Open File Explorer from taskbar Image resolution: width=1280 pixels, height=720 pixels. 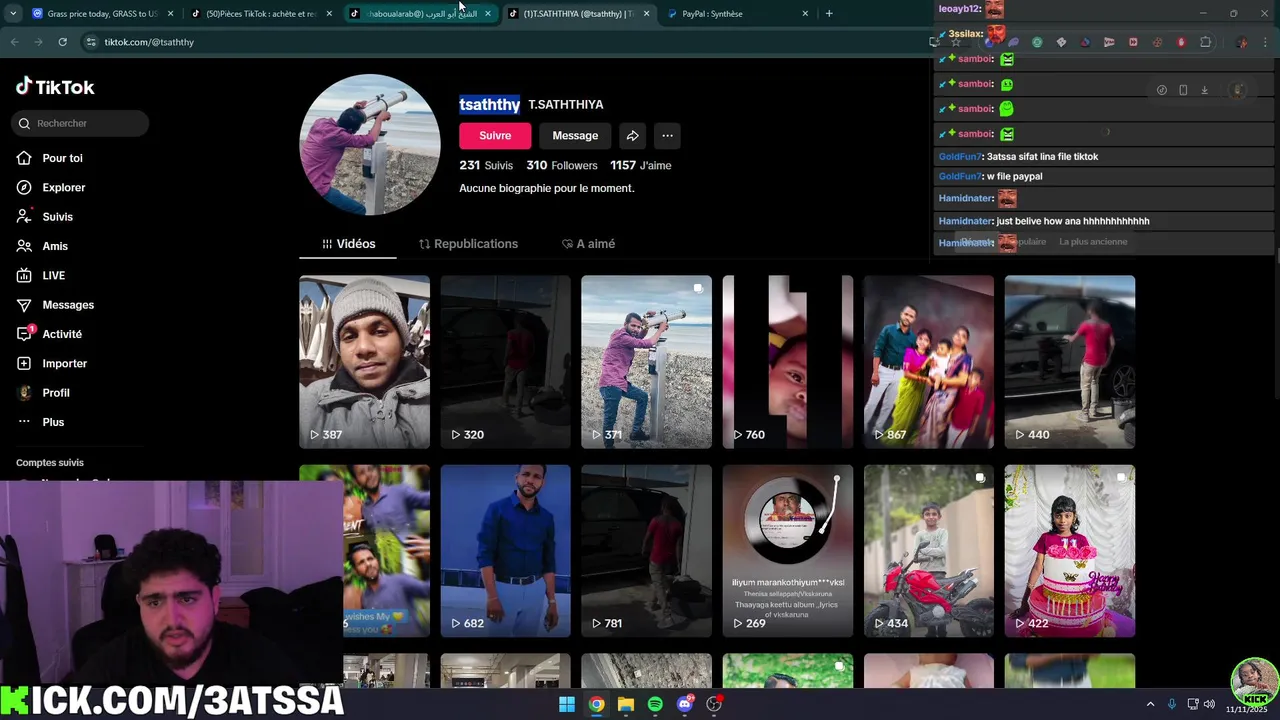(626, 704)
